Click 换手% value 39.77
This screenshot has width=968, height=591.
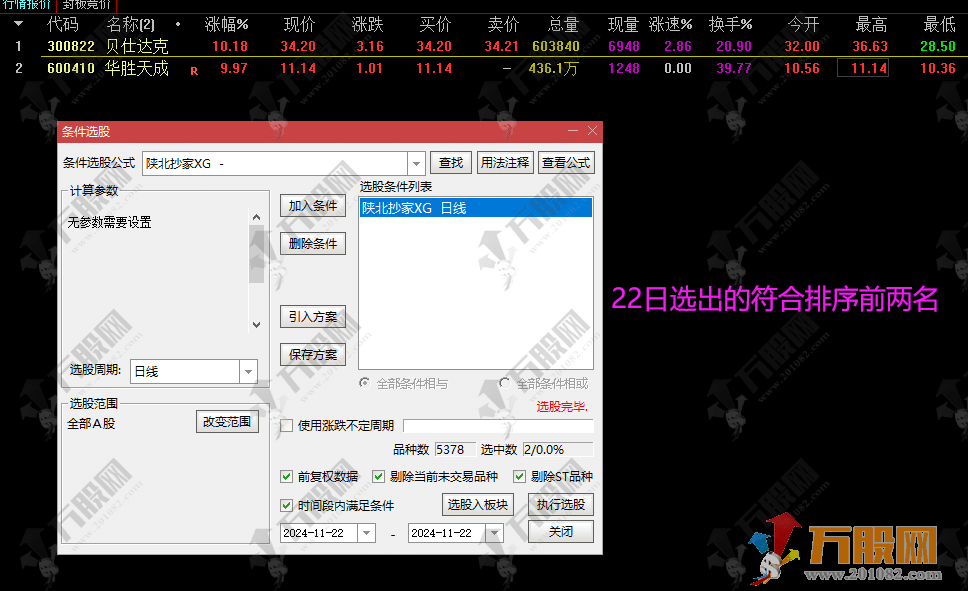[x=734, y=69]
